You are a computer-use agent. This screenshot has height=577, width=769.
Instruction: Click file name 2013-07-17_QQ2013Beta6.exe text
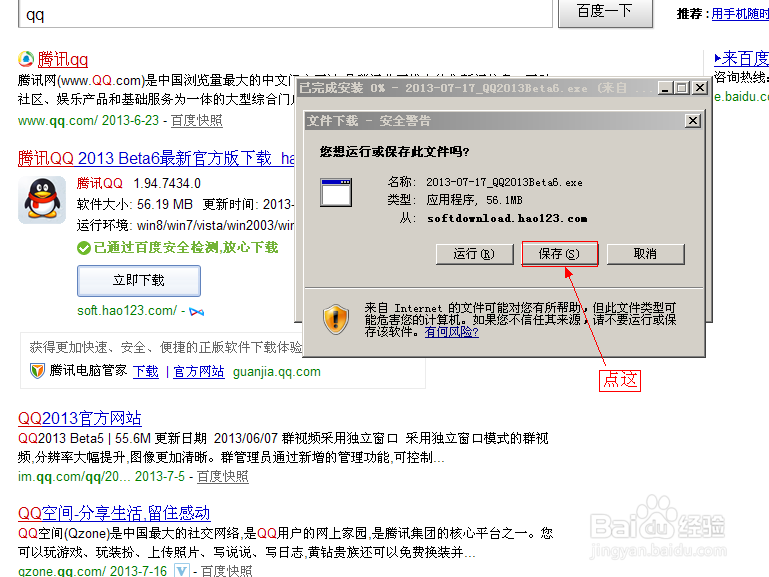[x=504, y=182]
